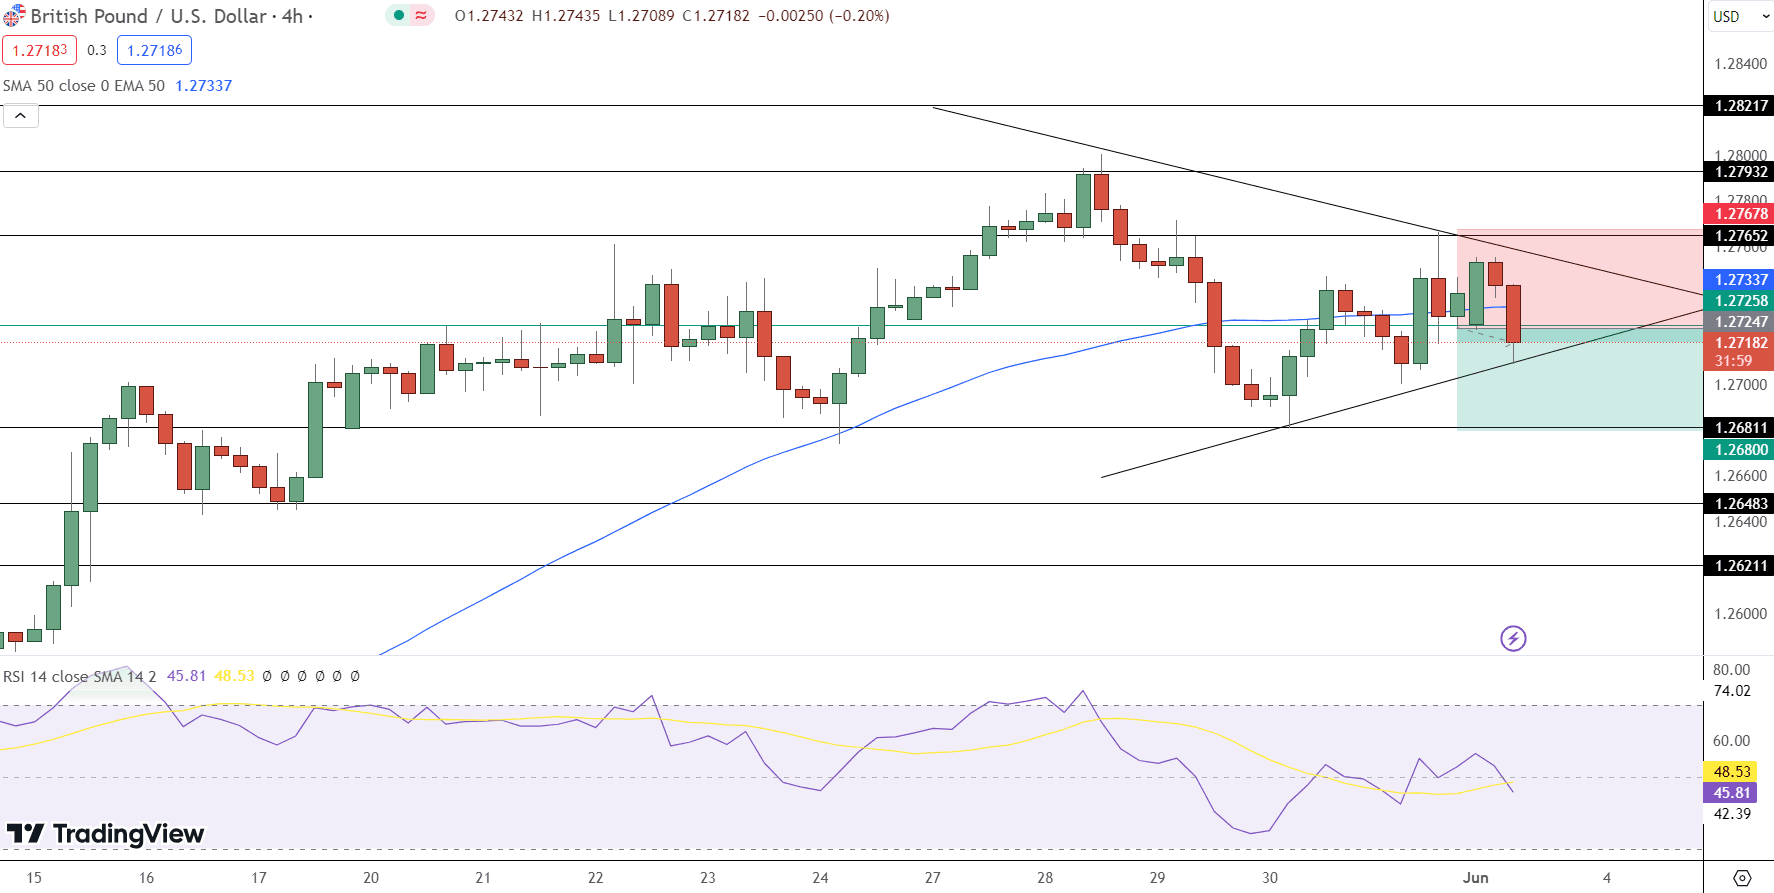The image size is (1774, 893).
Task: Click the blue buy price 1.27186 button
Action: [155, 50]
